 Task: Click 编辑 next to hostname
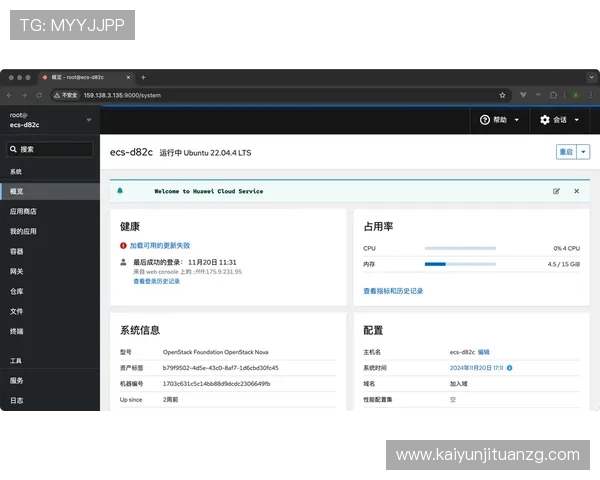(484, 352)
